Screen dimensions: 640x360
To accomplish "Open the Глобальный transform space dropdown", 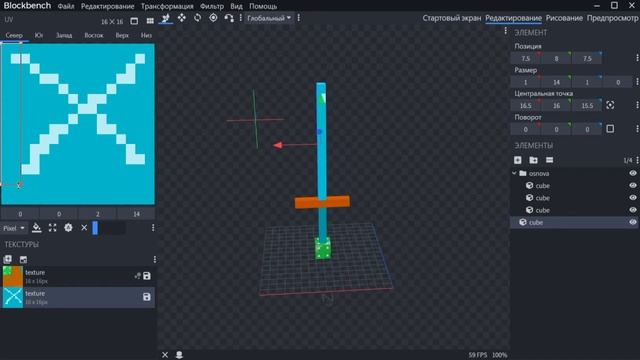I will coord(269,18).
